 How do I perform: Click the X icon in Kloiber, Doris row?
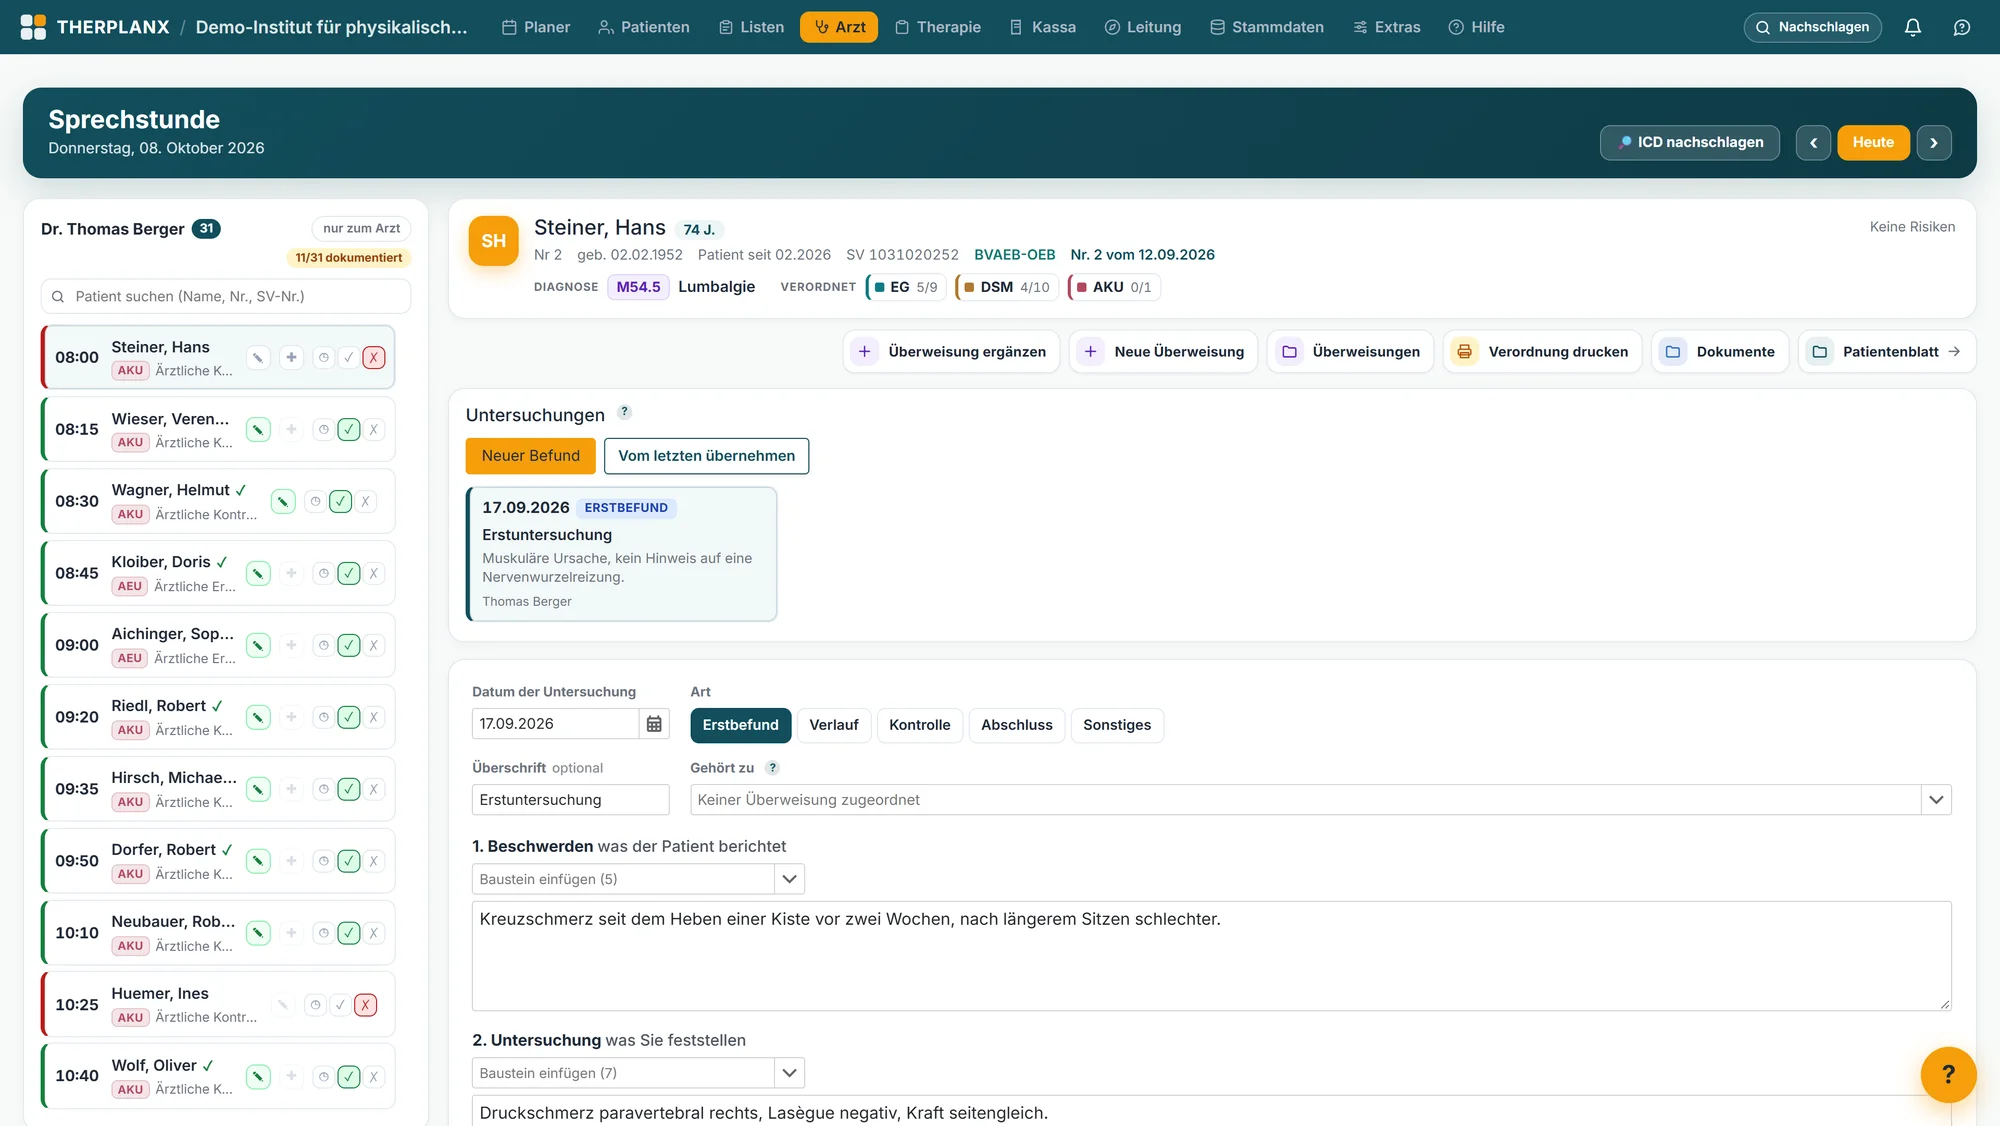click(374, 573)
